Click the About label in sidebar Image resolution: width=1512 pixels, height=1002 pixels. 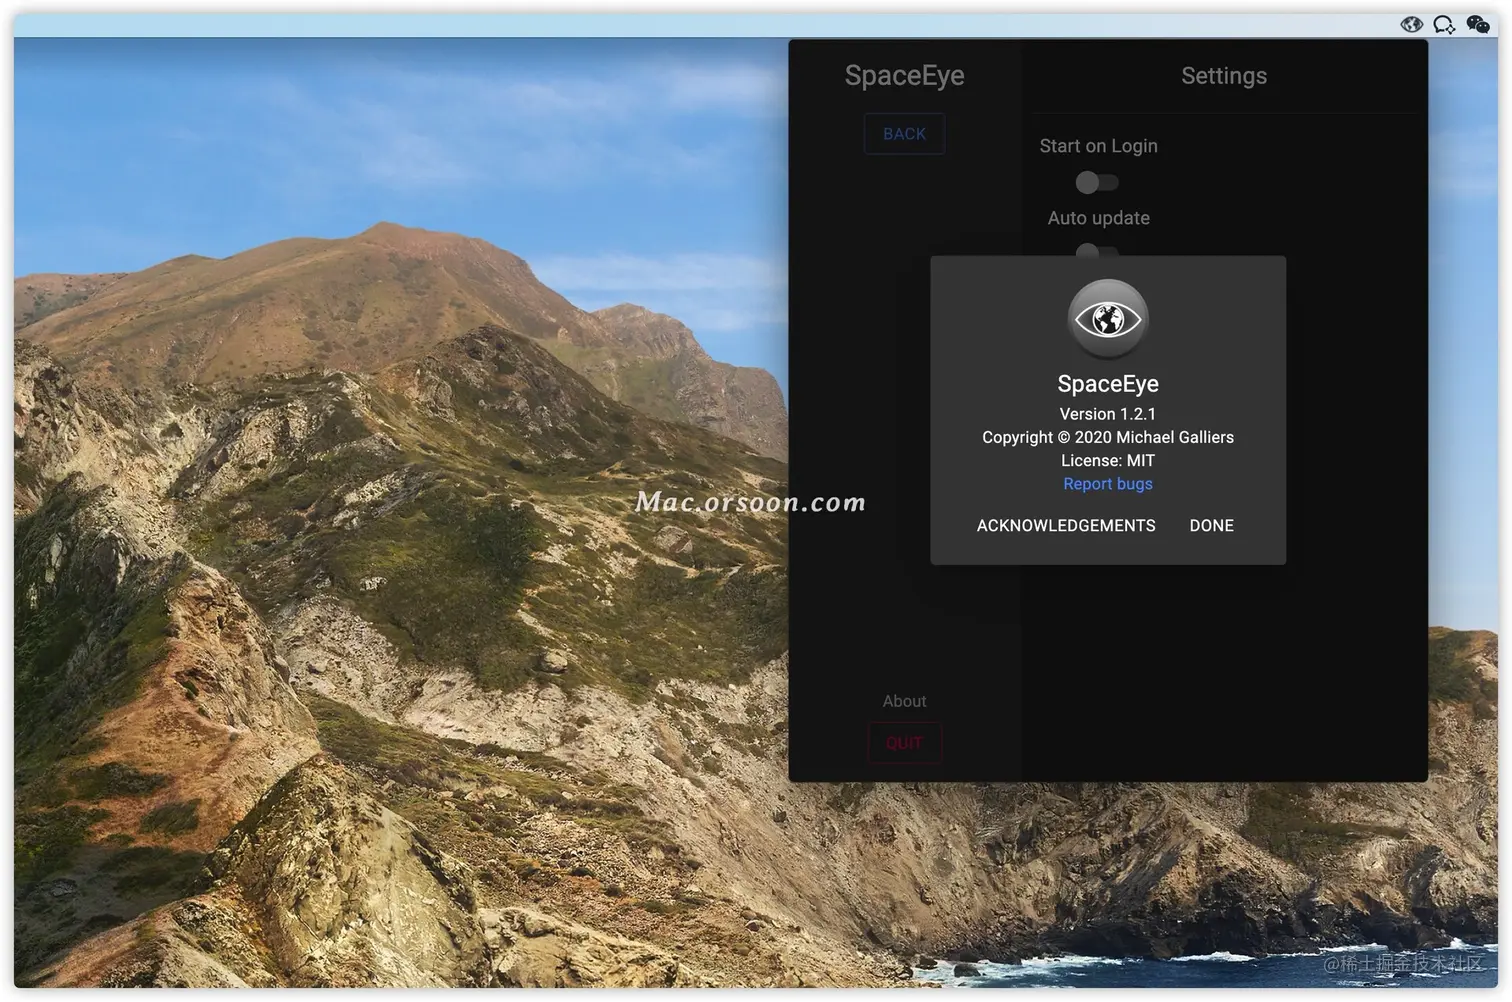904,701
